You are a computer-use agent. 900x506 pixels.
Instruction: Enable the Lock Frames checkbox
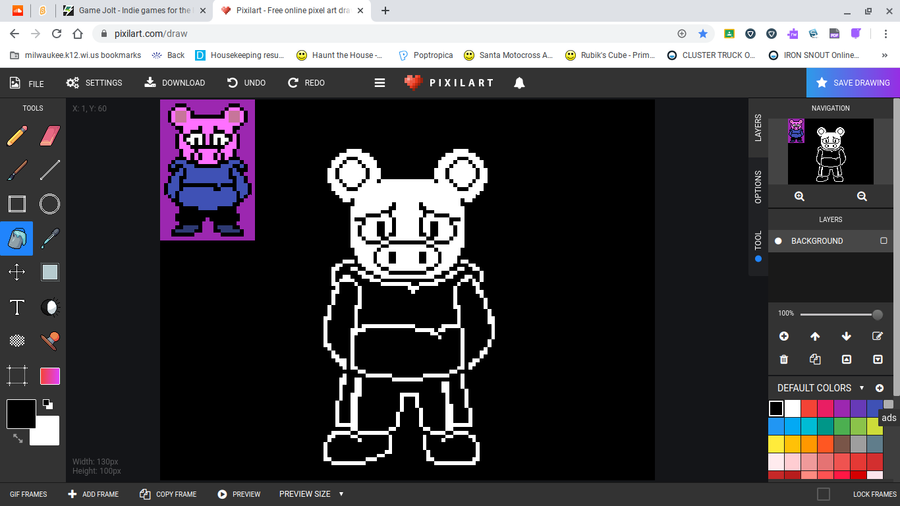click(823, 494)
